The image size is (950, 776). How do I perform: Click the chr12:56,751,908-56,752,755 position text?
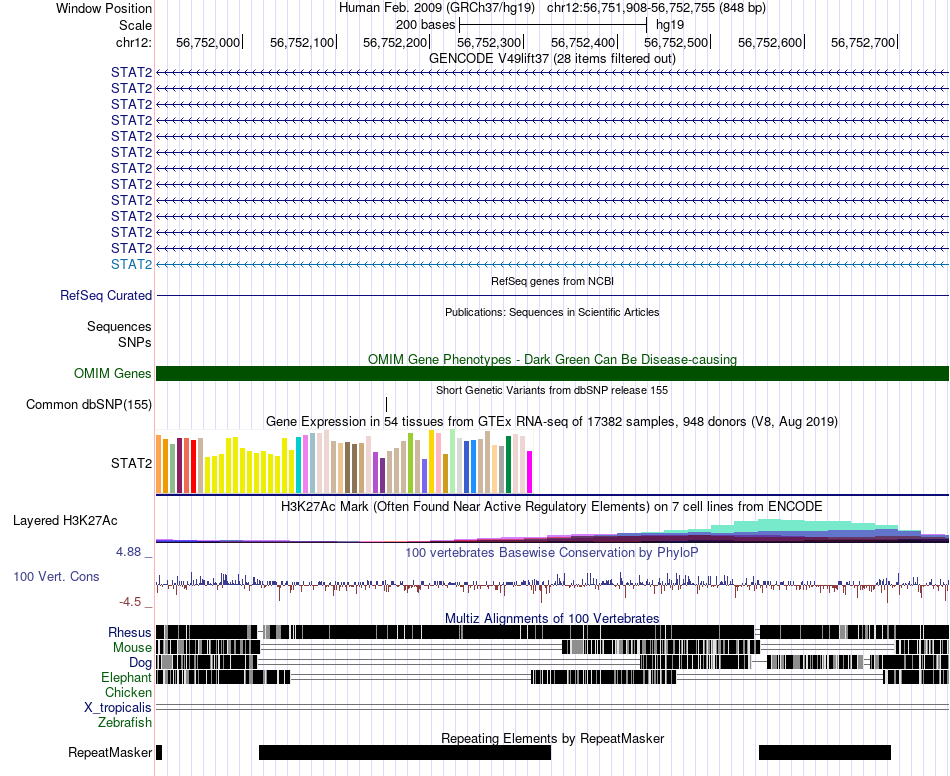click(656, 8)
